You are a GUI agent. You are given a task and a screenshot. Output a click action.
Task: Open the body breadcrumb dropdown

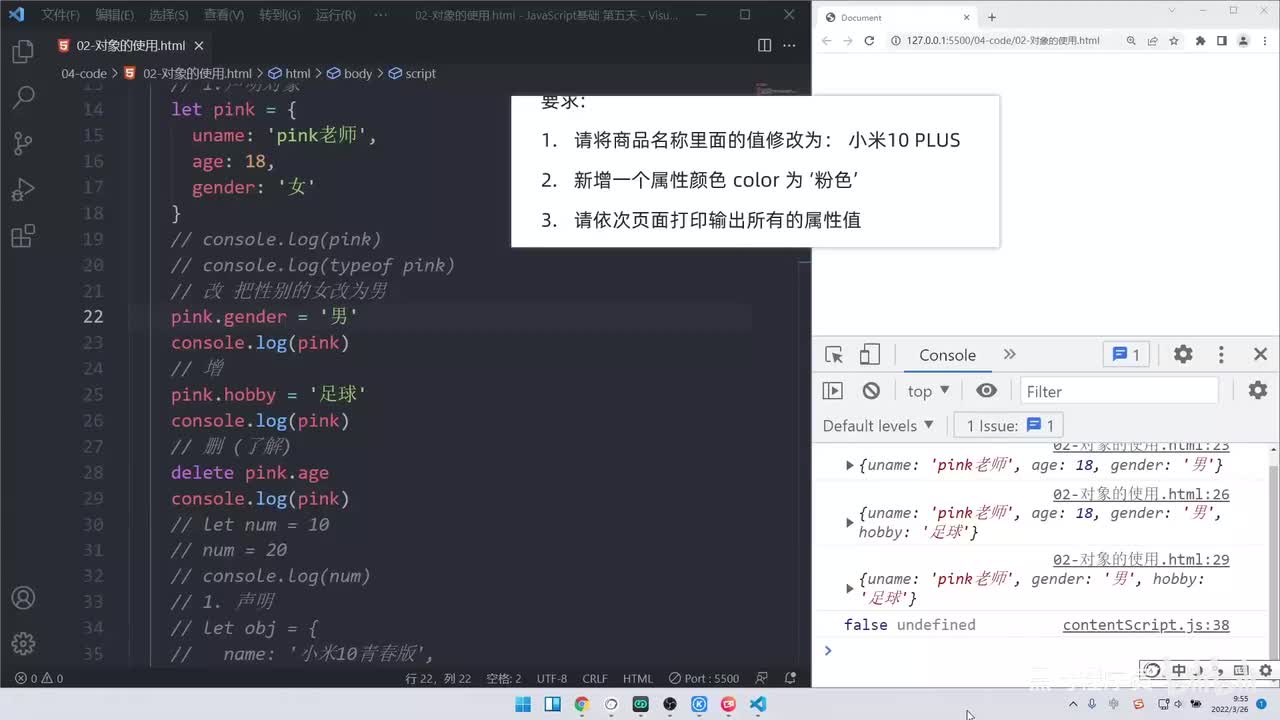pyautogui.click(x=350, y=73)
